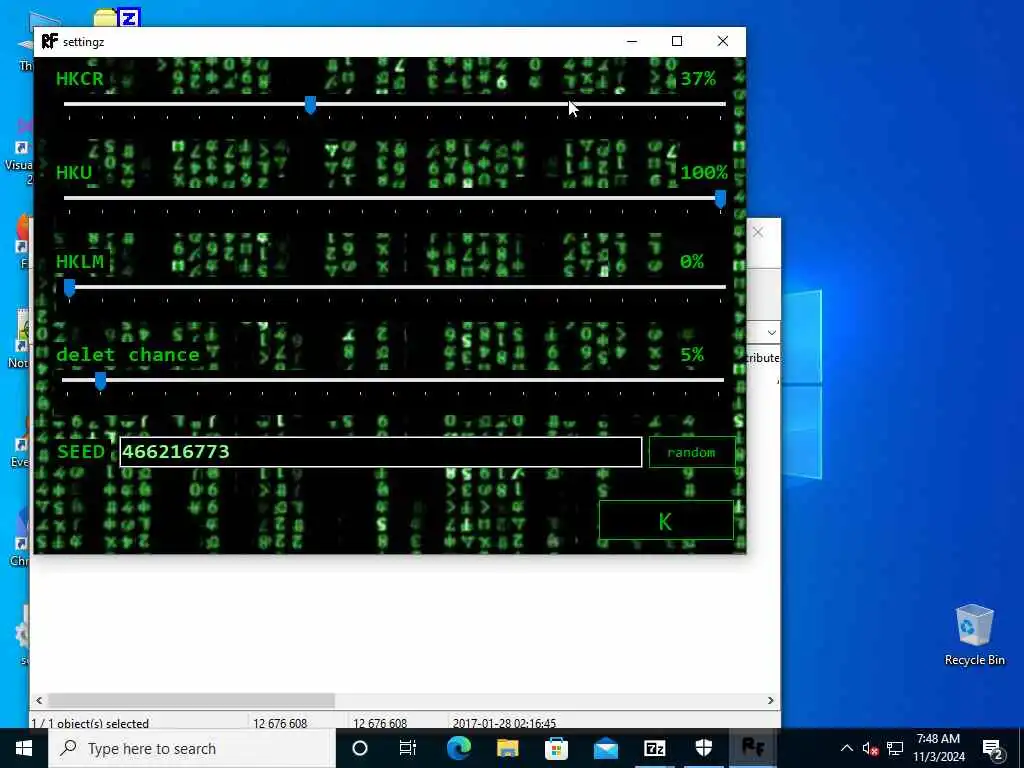Open Mail app from taskbar
This screenshot has height=768, width=1024.
click(606, 748)
